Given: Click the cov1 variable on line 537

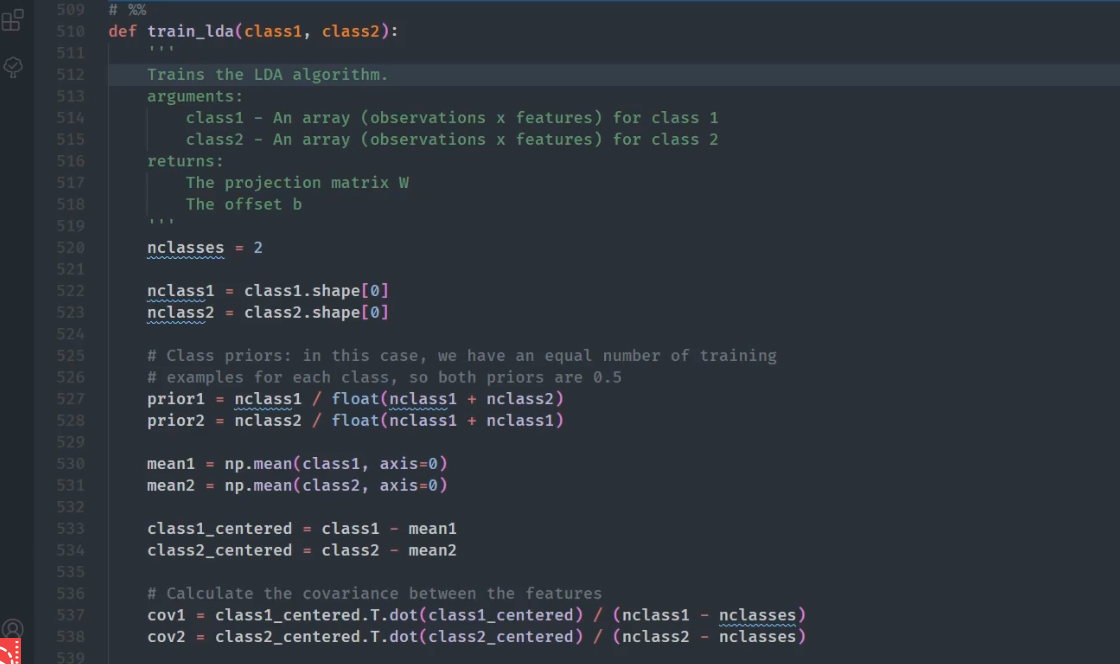Looking at the screenshot, I should (x=166, y=615).
